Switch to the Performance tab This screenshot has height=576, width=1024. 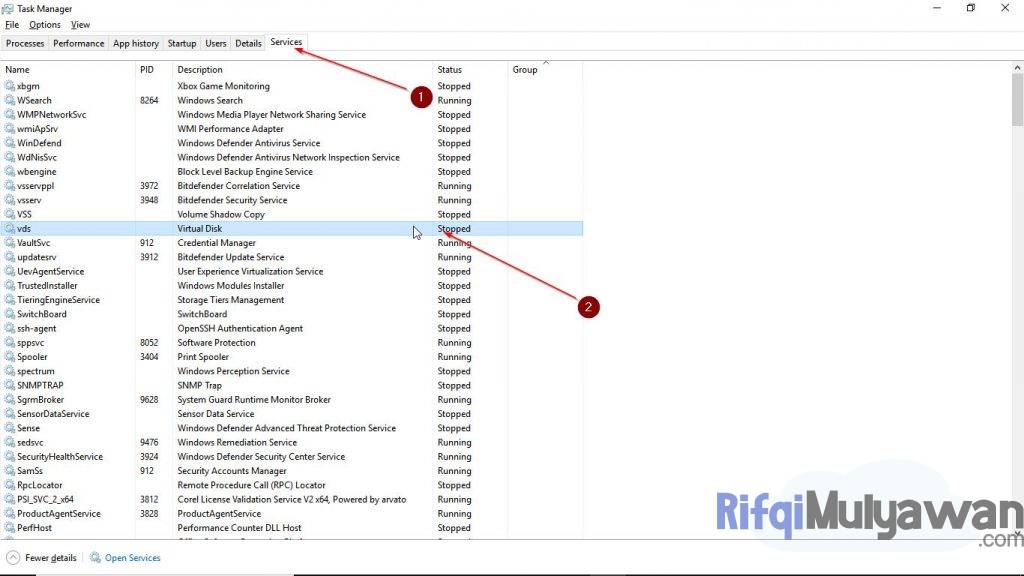pos(78,43)
